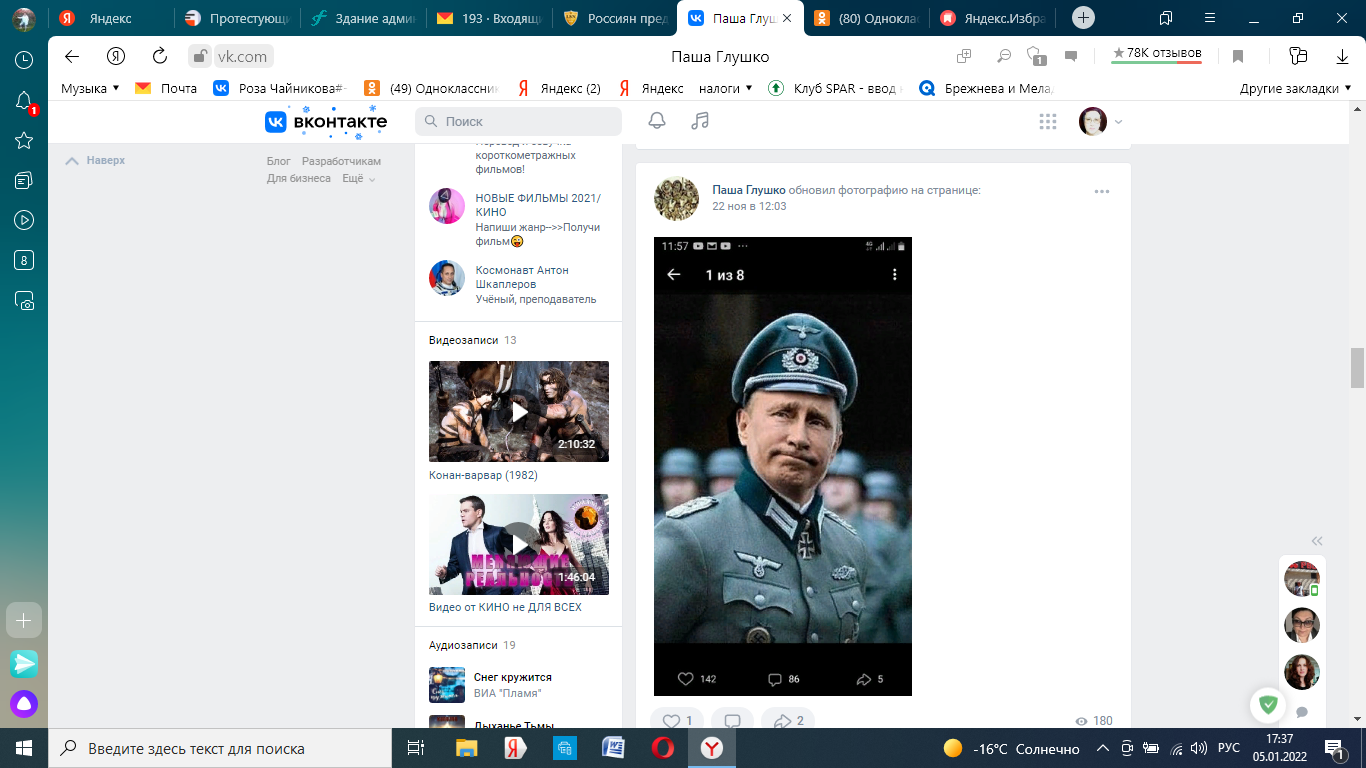The image size is (1366, 768).
Task: Click the comment icon under the post
Action: click(x=732, y=721)
